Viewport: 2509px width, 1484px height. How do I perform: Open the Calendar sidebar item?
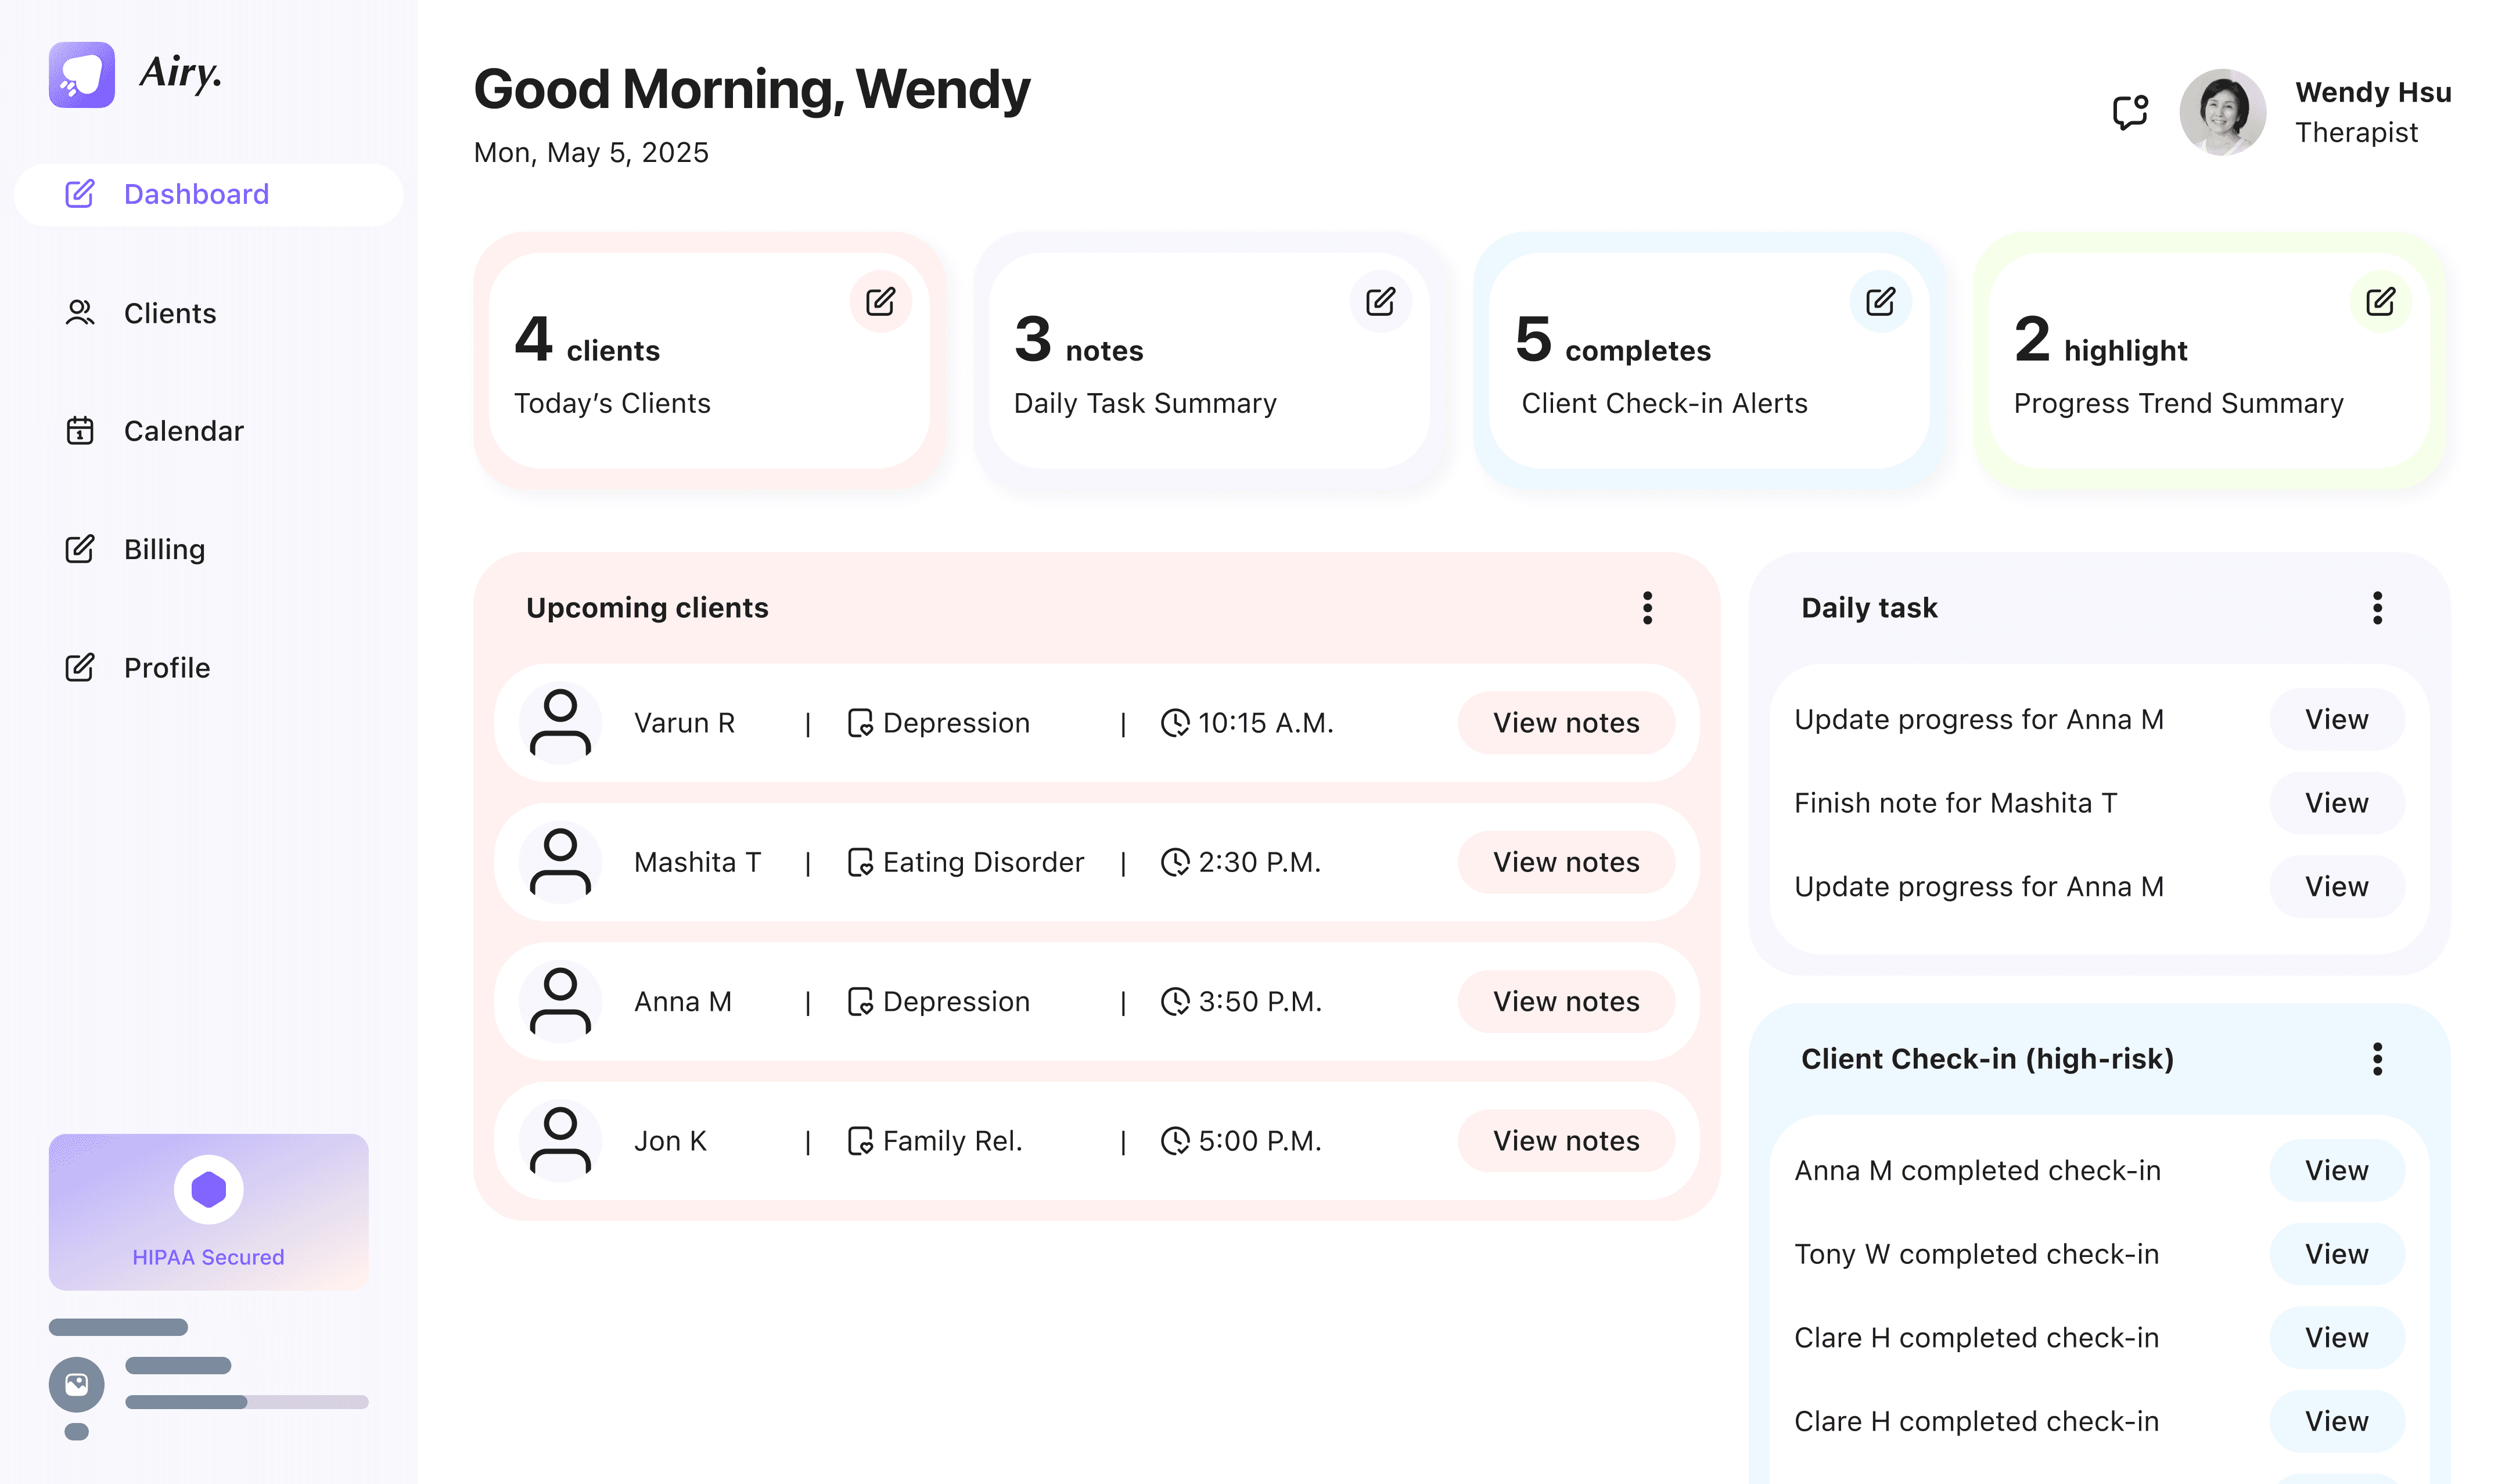[182, 431]
